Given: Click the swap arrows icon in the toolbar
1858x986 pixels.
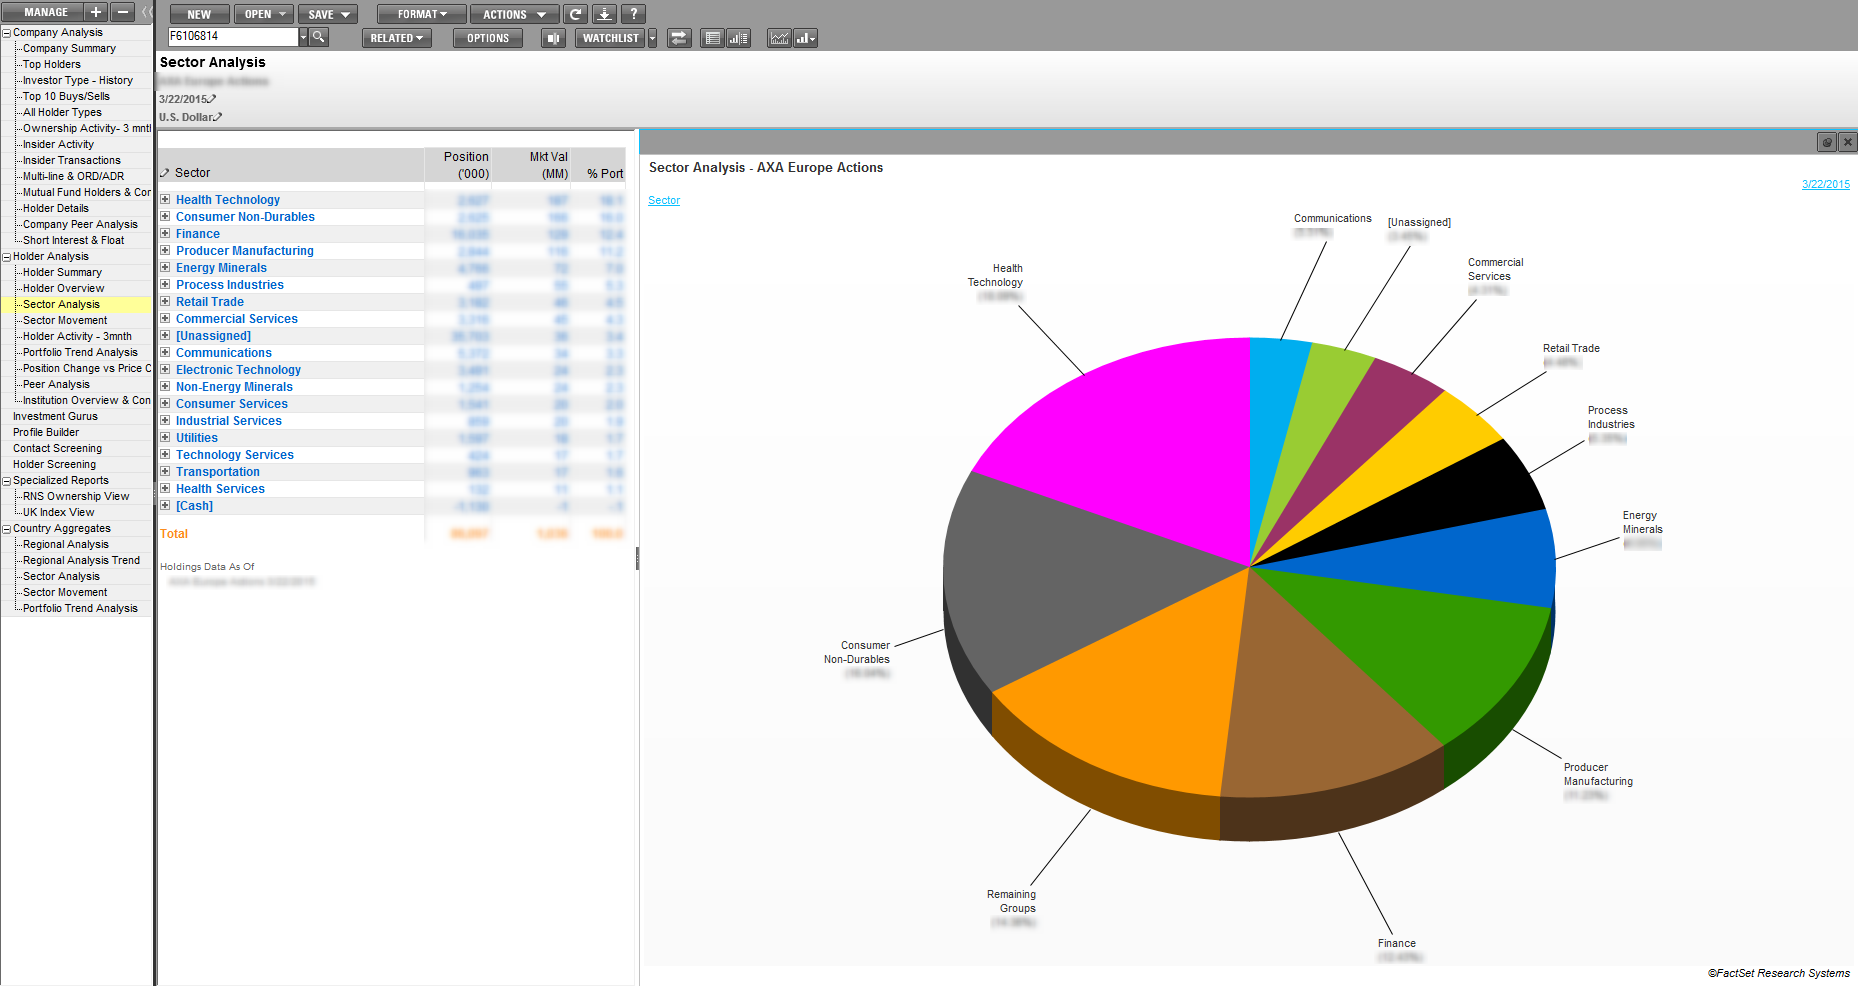Looking at the screenshot, I should (680, 38).
